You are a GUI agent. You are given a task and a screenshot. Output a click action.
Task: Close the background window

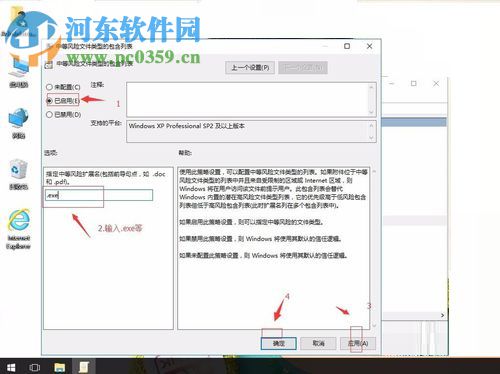click(x=436, y=83)
